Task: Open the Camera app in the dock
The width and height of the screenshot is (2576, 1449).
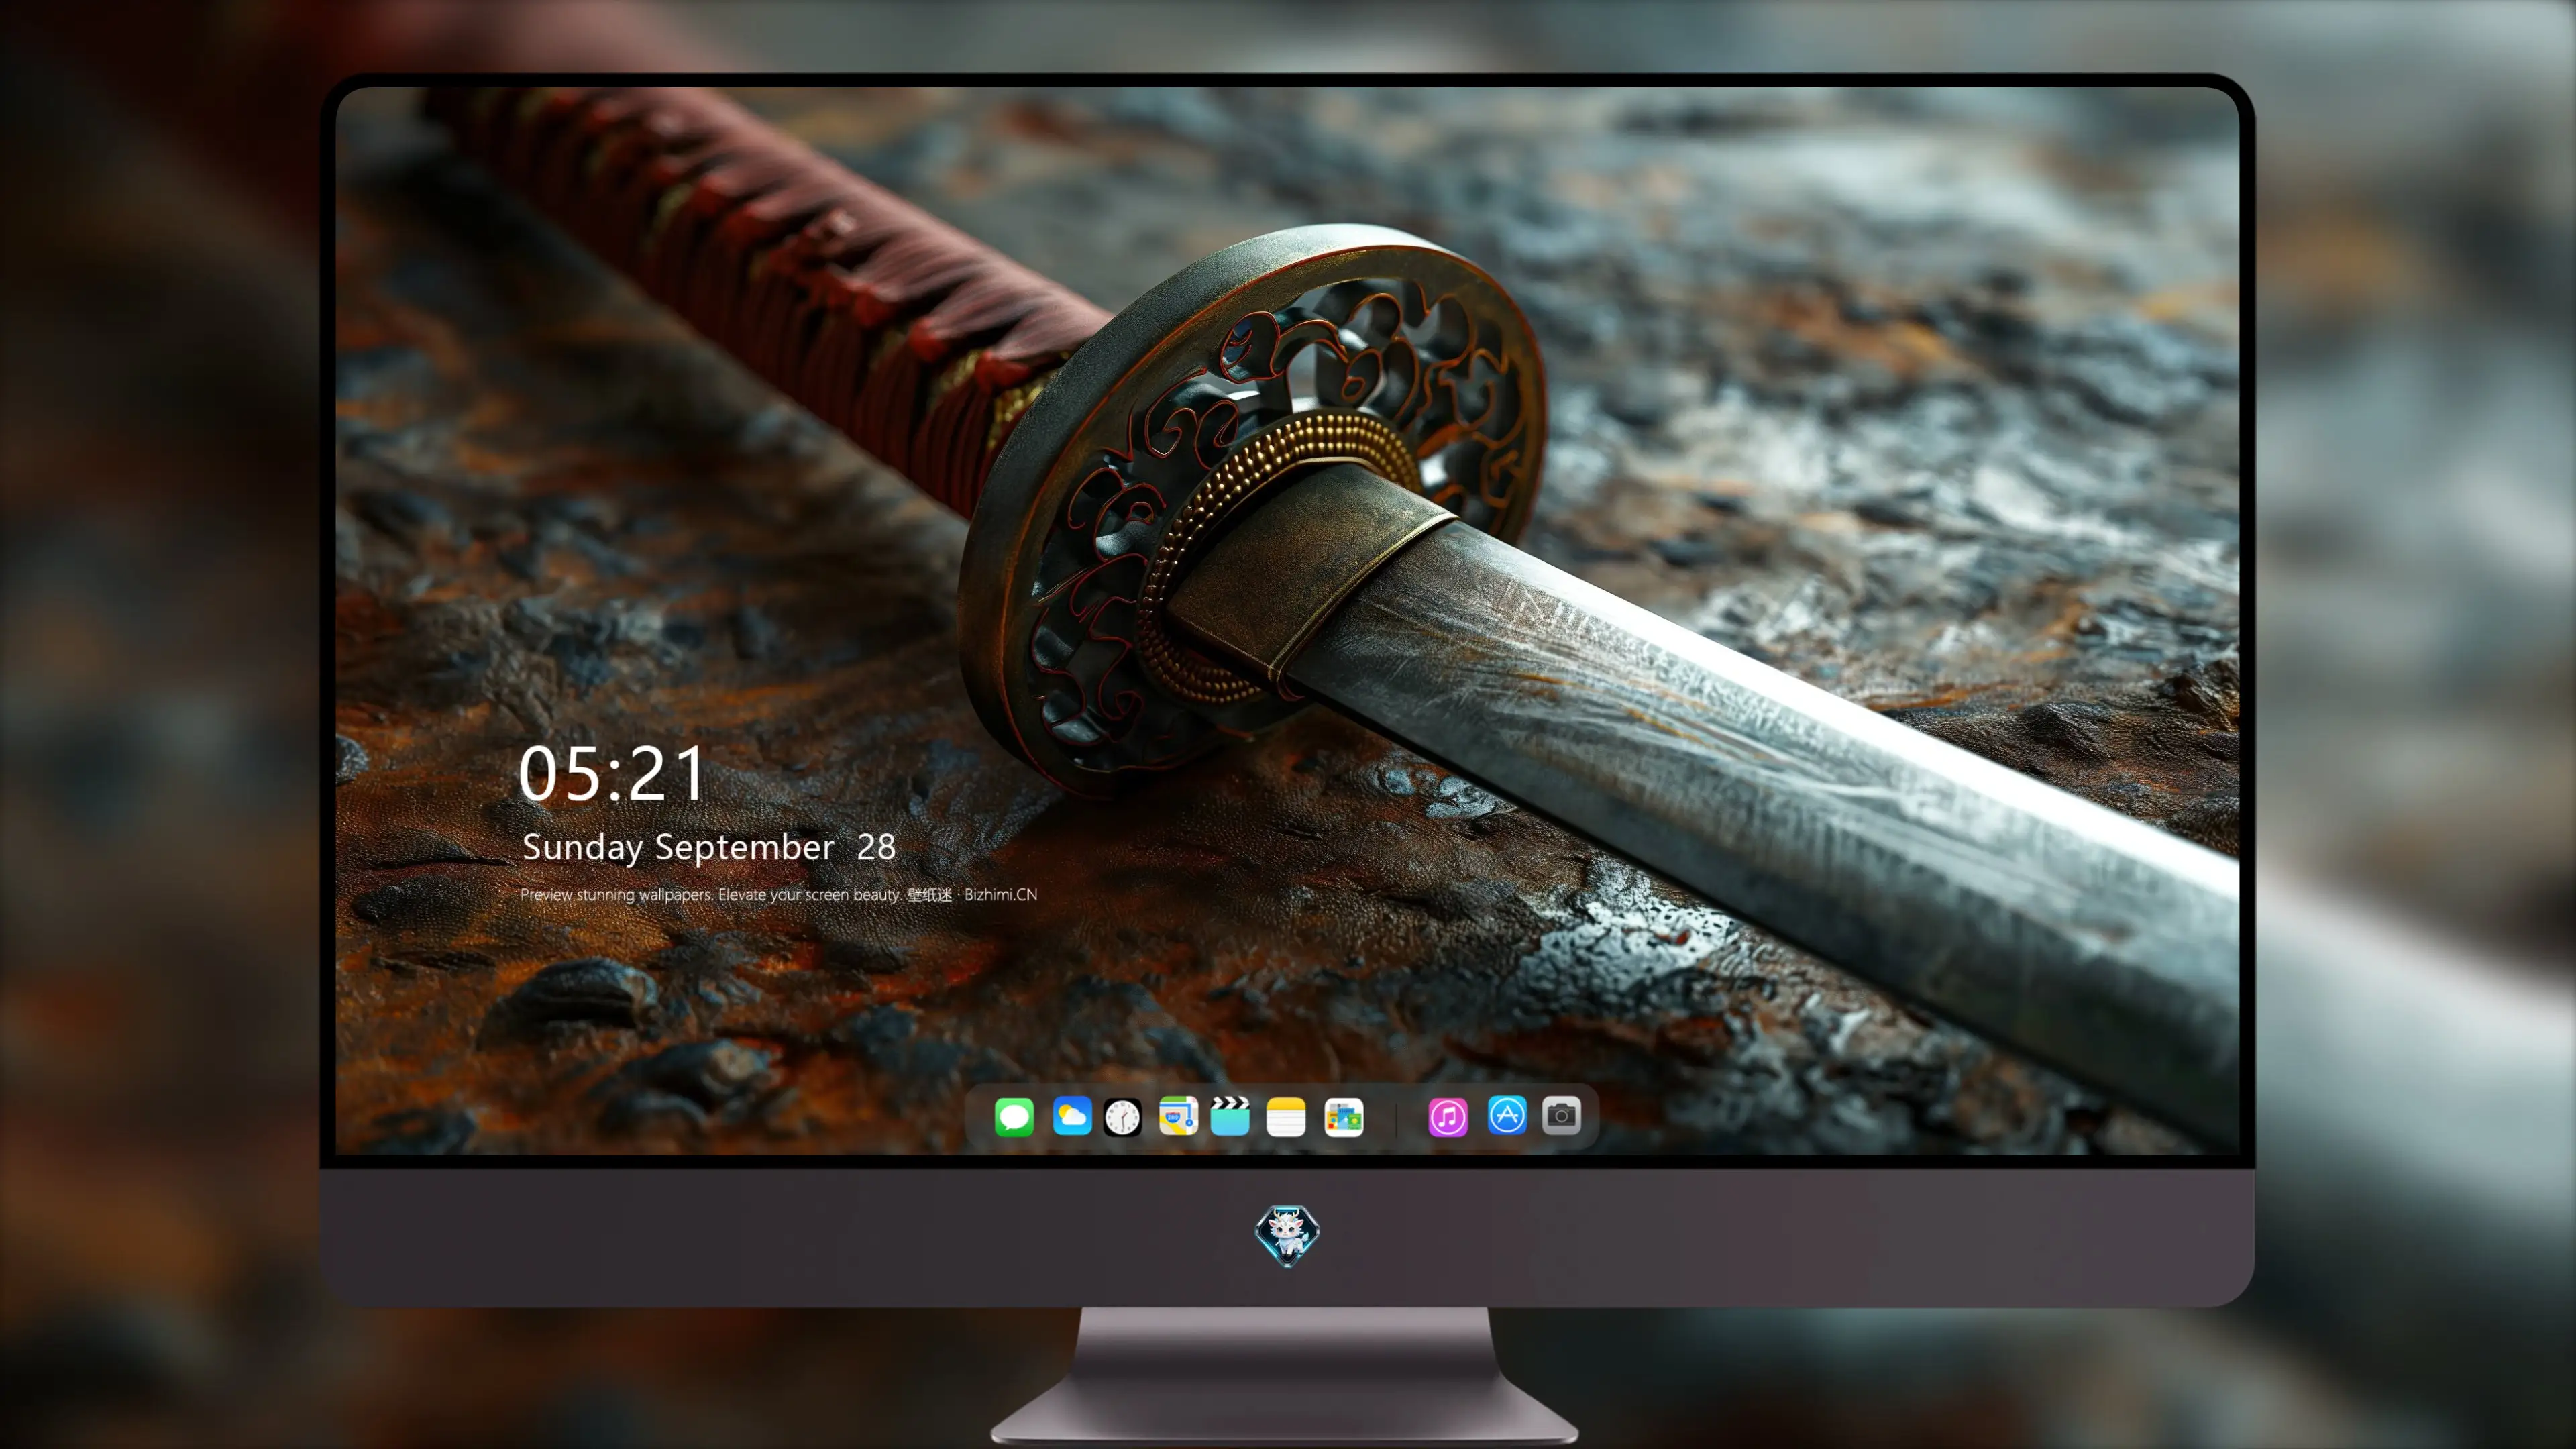Action: click(1561, 1115)
